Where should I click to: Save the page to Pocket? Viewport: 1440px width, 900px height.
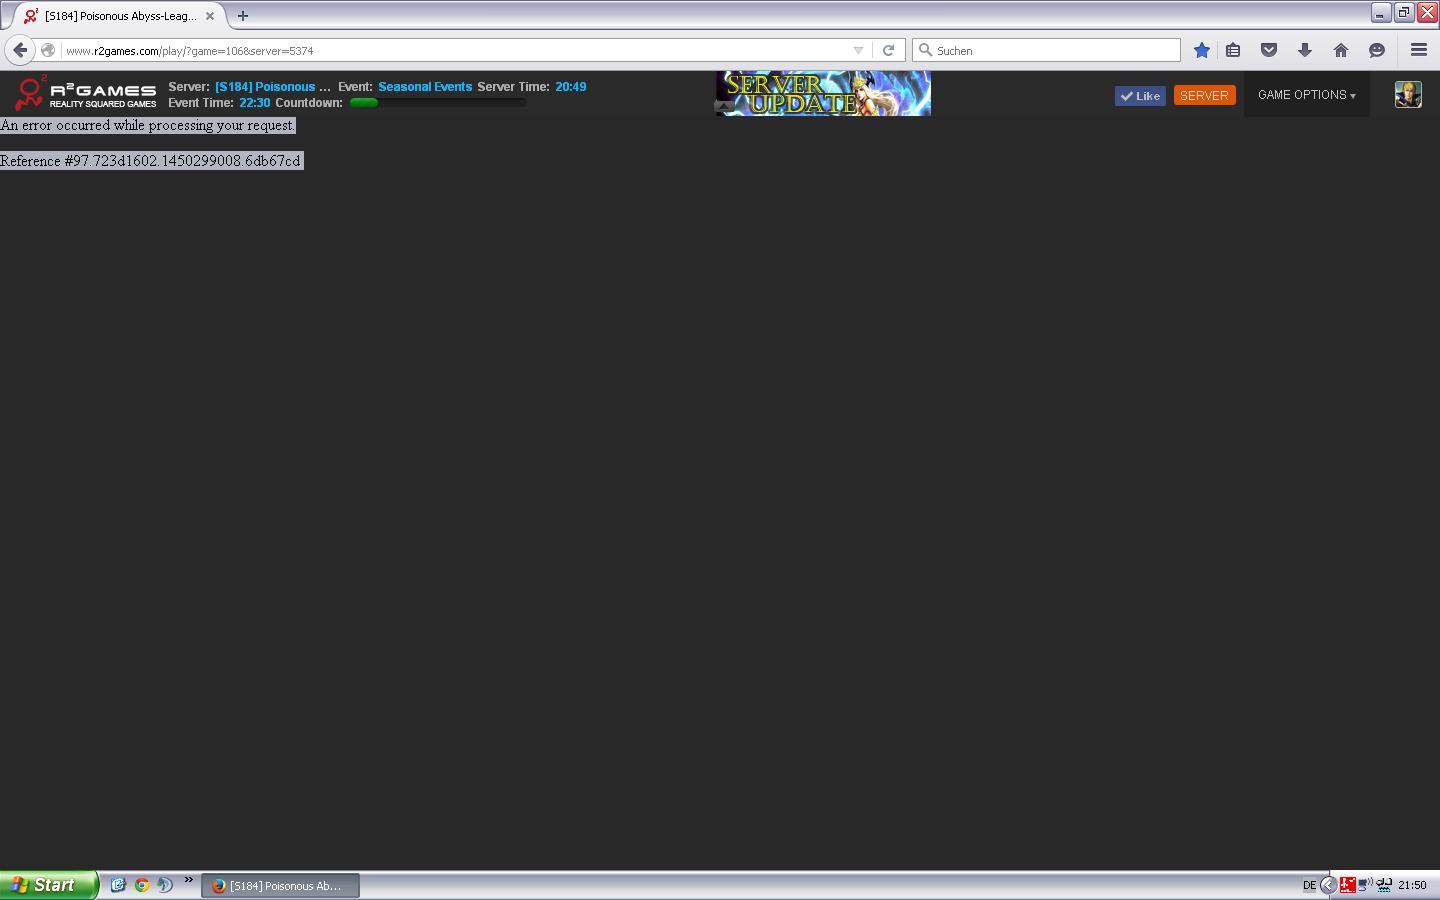[1269, 50]
